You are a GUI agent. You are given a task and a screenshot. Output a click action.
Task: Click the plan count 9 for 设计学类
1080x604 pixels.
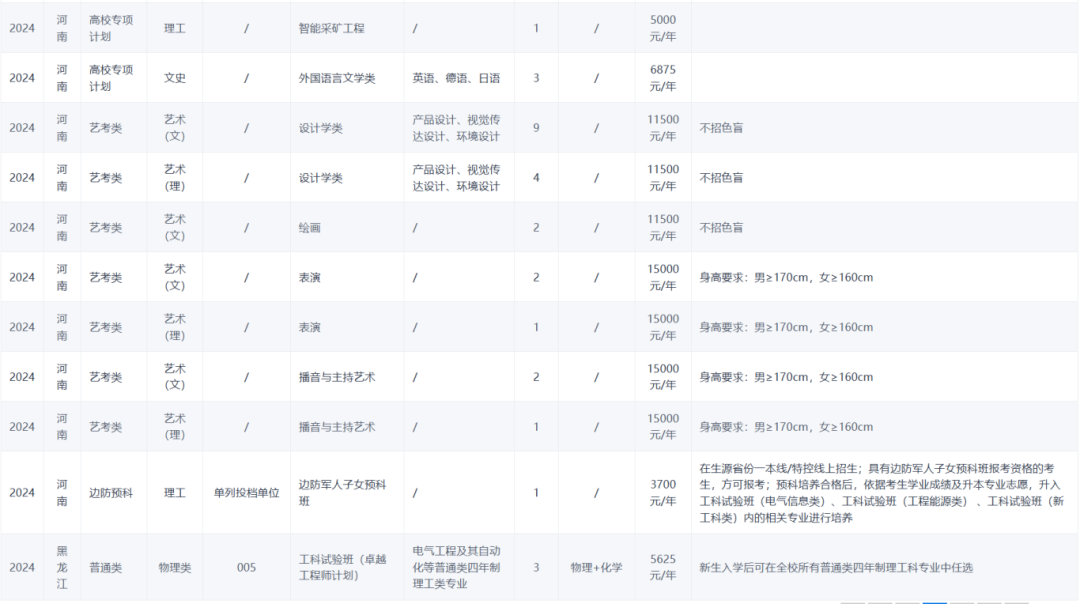[x=536, y=128]
